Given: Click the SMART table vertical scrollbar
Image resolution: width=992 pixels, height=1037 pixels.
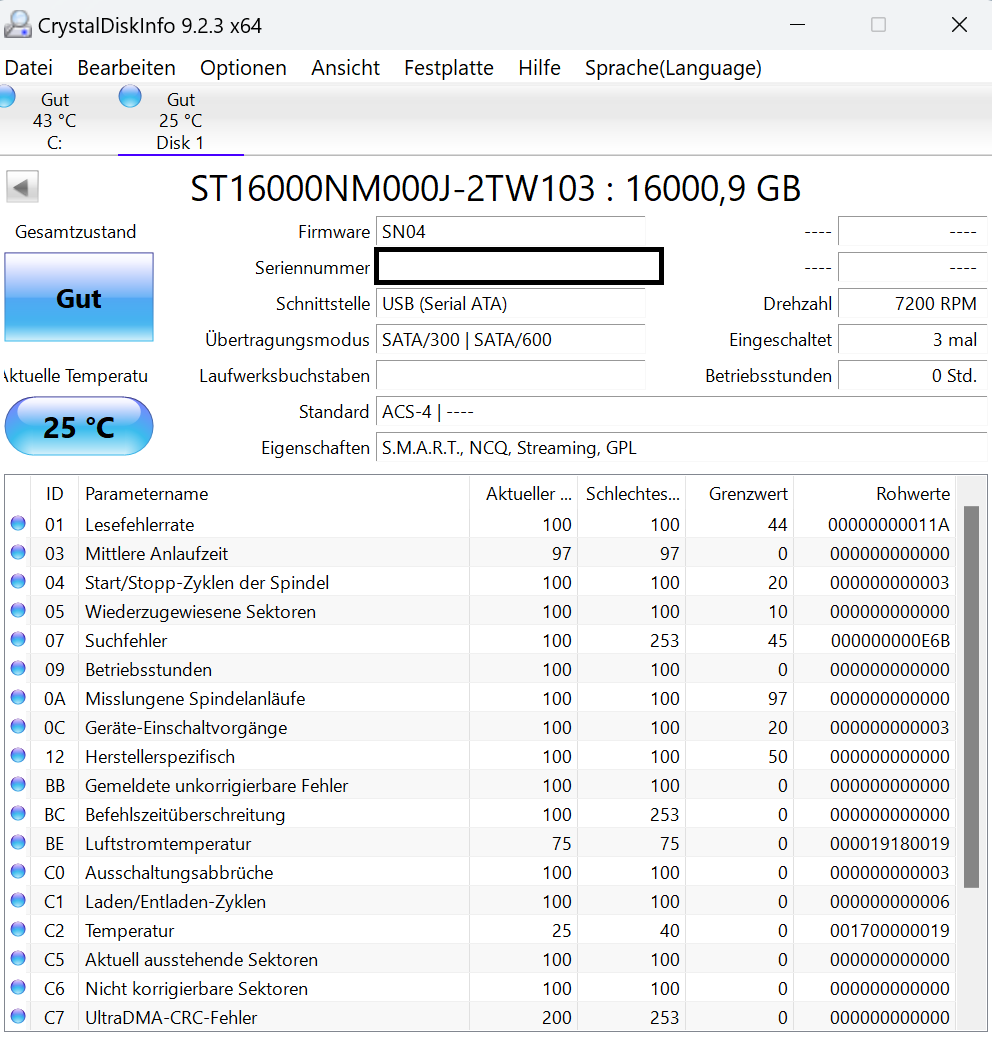Looking at the screenshot, I should click(x=971, y=697).
